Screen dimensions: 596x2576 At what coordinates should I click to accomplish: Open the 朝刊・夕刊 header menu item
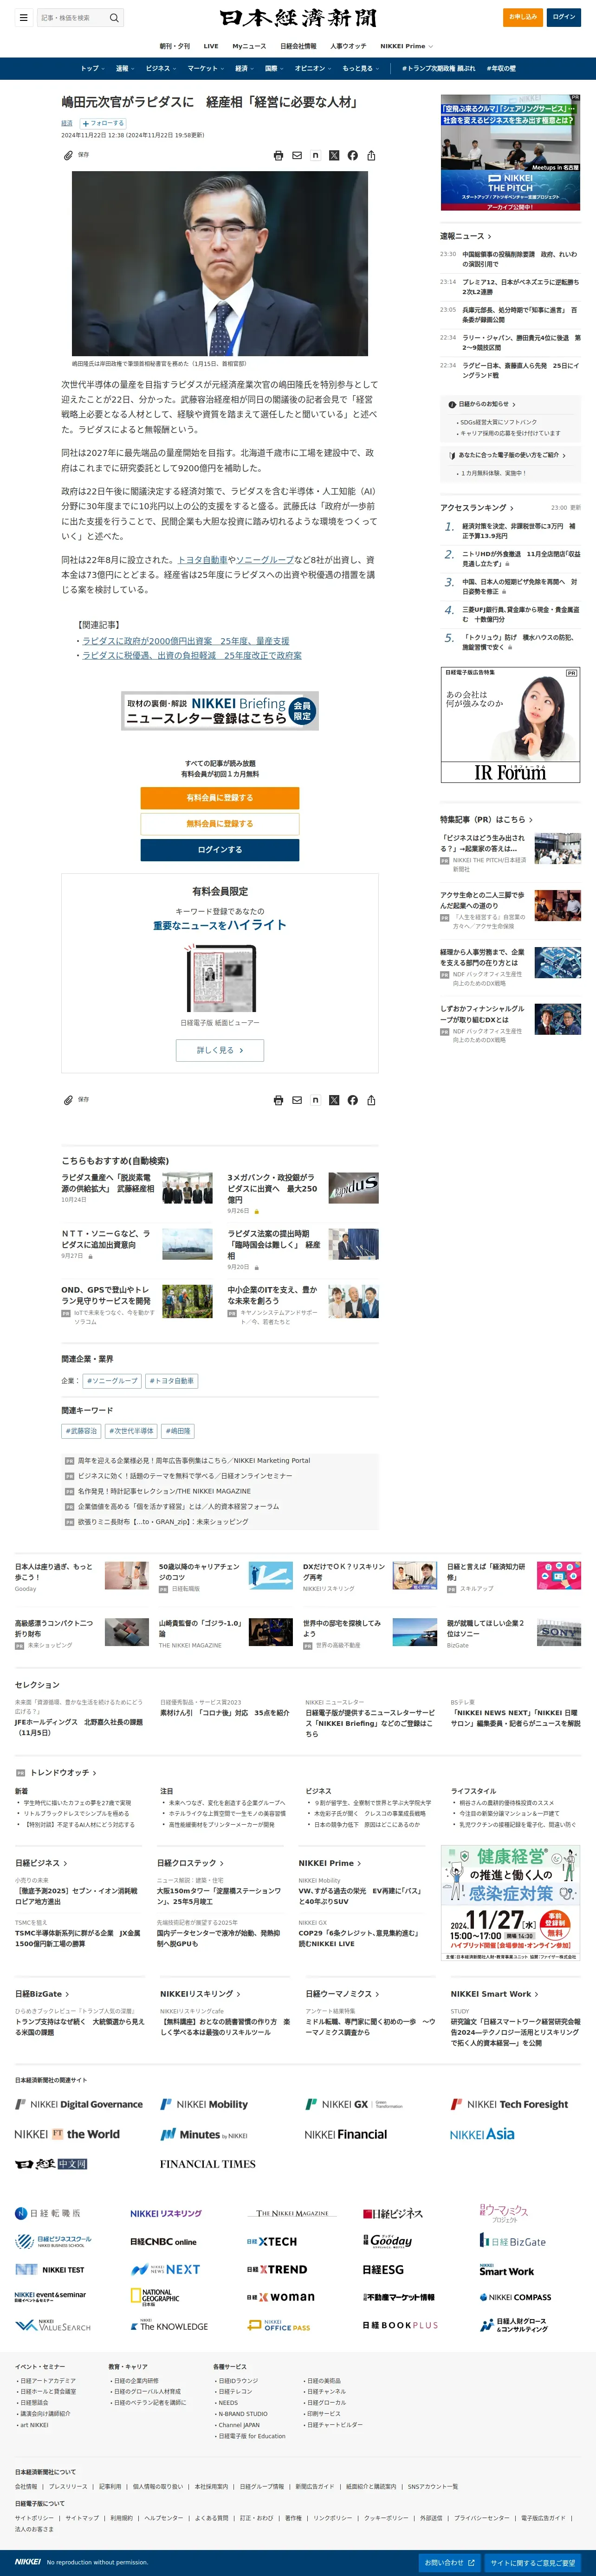pos(175,46)
